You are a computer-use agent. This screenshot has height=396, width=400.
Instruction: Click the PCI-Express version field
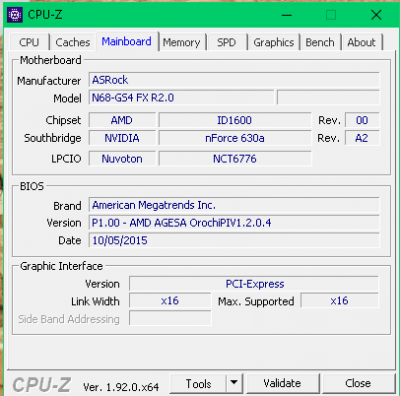(254, 284)
